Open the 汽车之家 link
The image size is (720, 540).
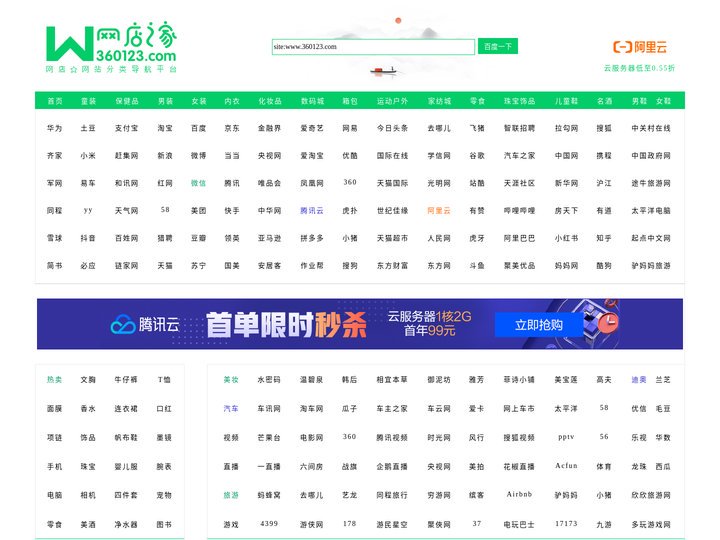[519, 156]
